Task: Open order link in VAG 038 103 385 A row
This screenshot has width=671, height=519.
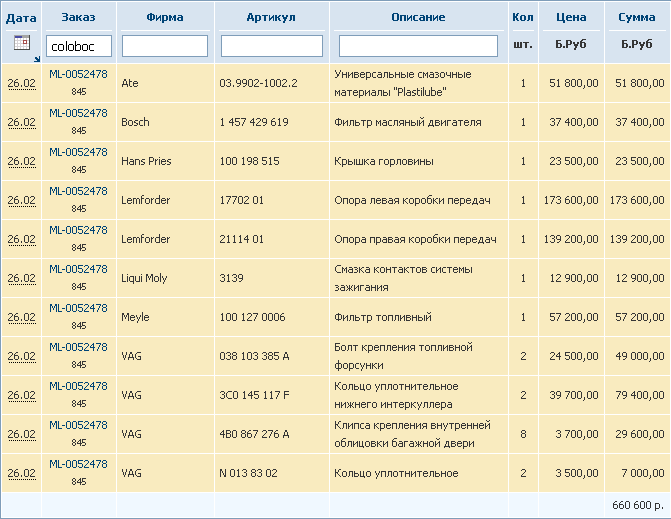Action: pyautogui.click(x=78, y=347)
